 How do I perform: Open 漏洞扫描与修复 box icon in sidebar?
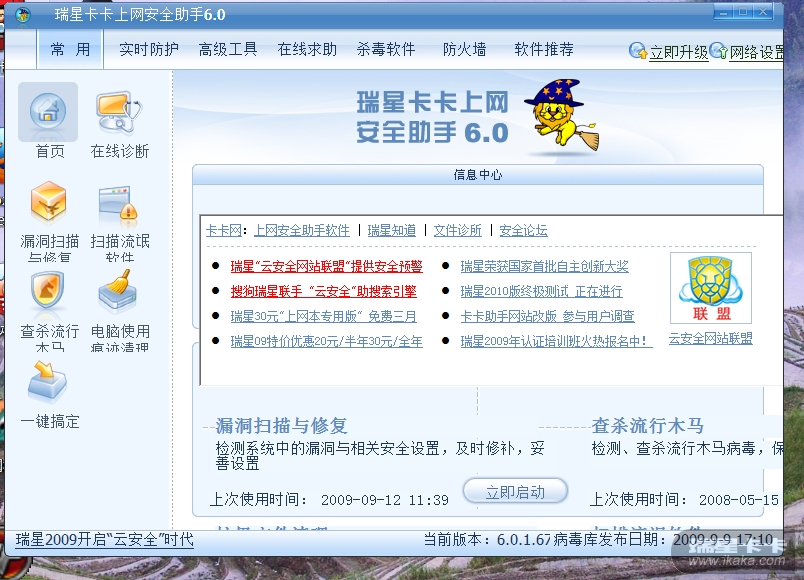click(x=49, y=201)
